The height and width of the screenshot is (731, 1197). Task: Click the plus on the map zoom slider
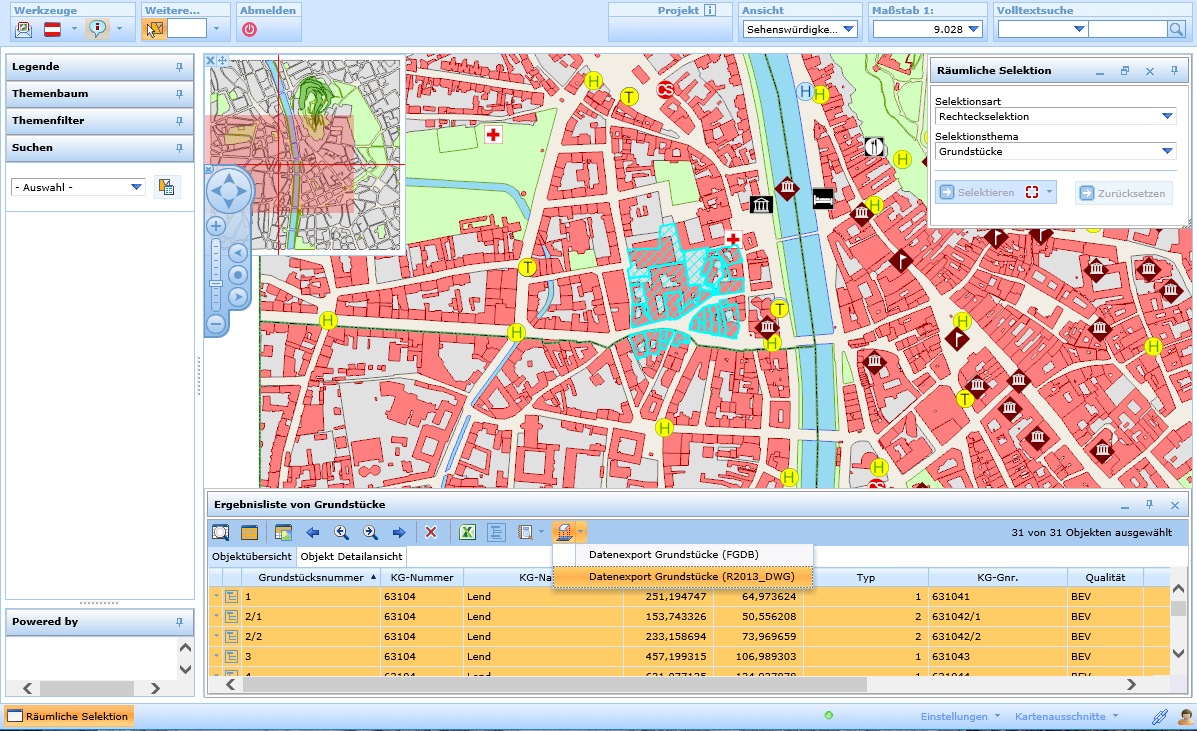(215, 226)
